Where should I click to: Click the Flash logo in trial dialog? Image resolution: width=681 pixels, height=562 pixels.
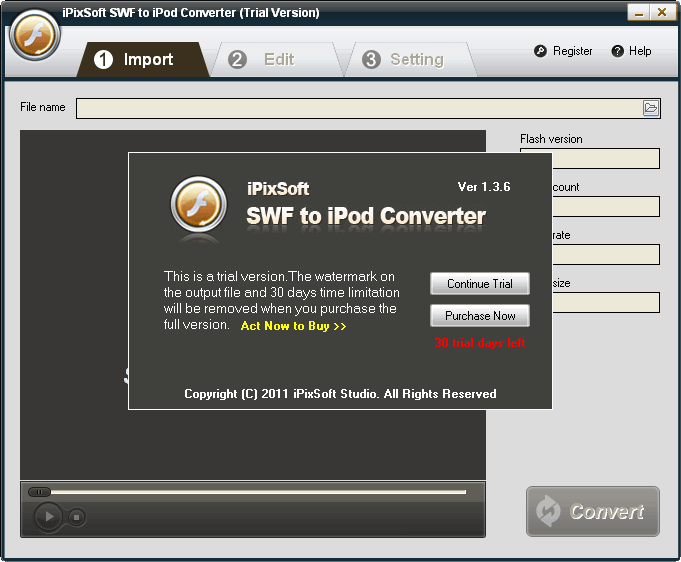tap(199, 205)
